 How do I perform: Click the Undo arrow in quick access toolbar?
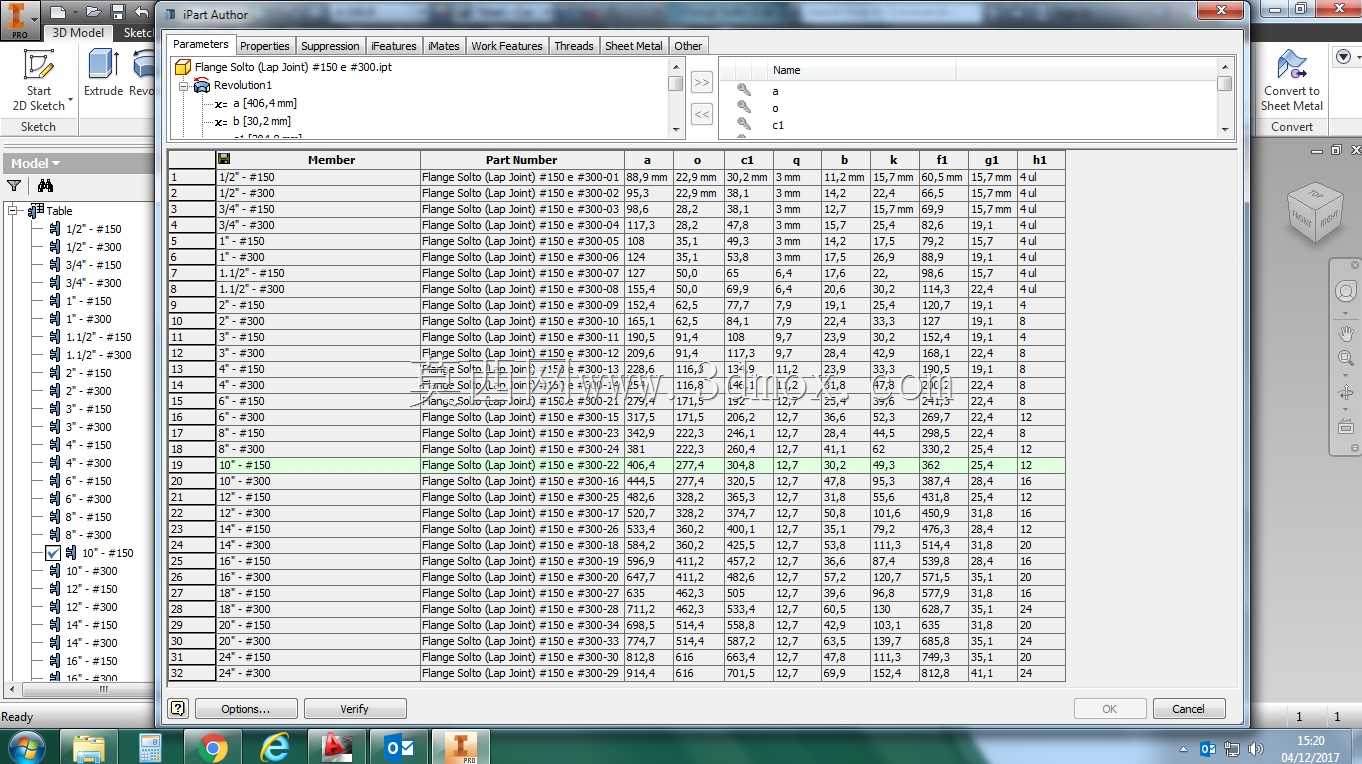click(141, 13)
